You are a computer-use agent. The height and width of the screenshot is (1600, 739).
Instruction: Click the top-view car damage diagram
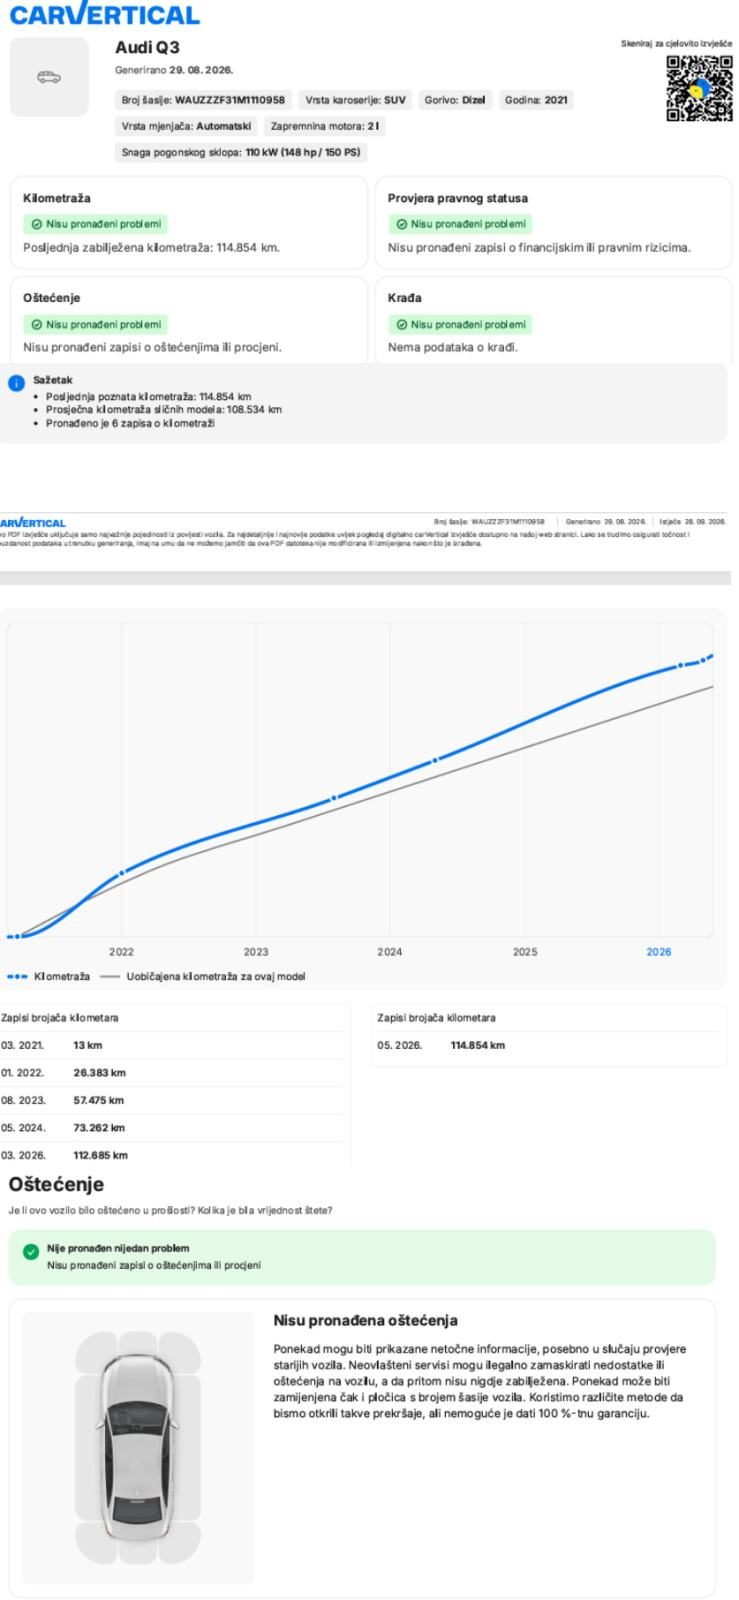137,1447
